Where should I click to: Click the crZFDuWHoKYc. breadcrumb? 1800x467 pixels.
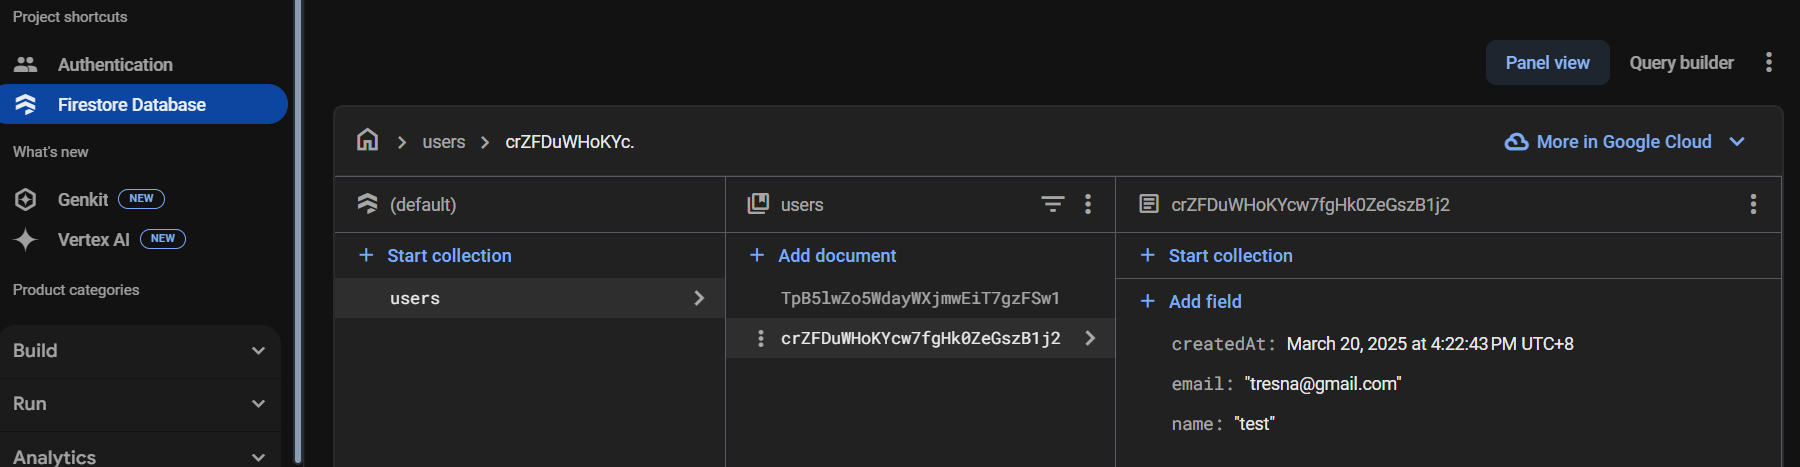569,142
